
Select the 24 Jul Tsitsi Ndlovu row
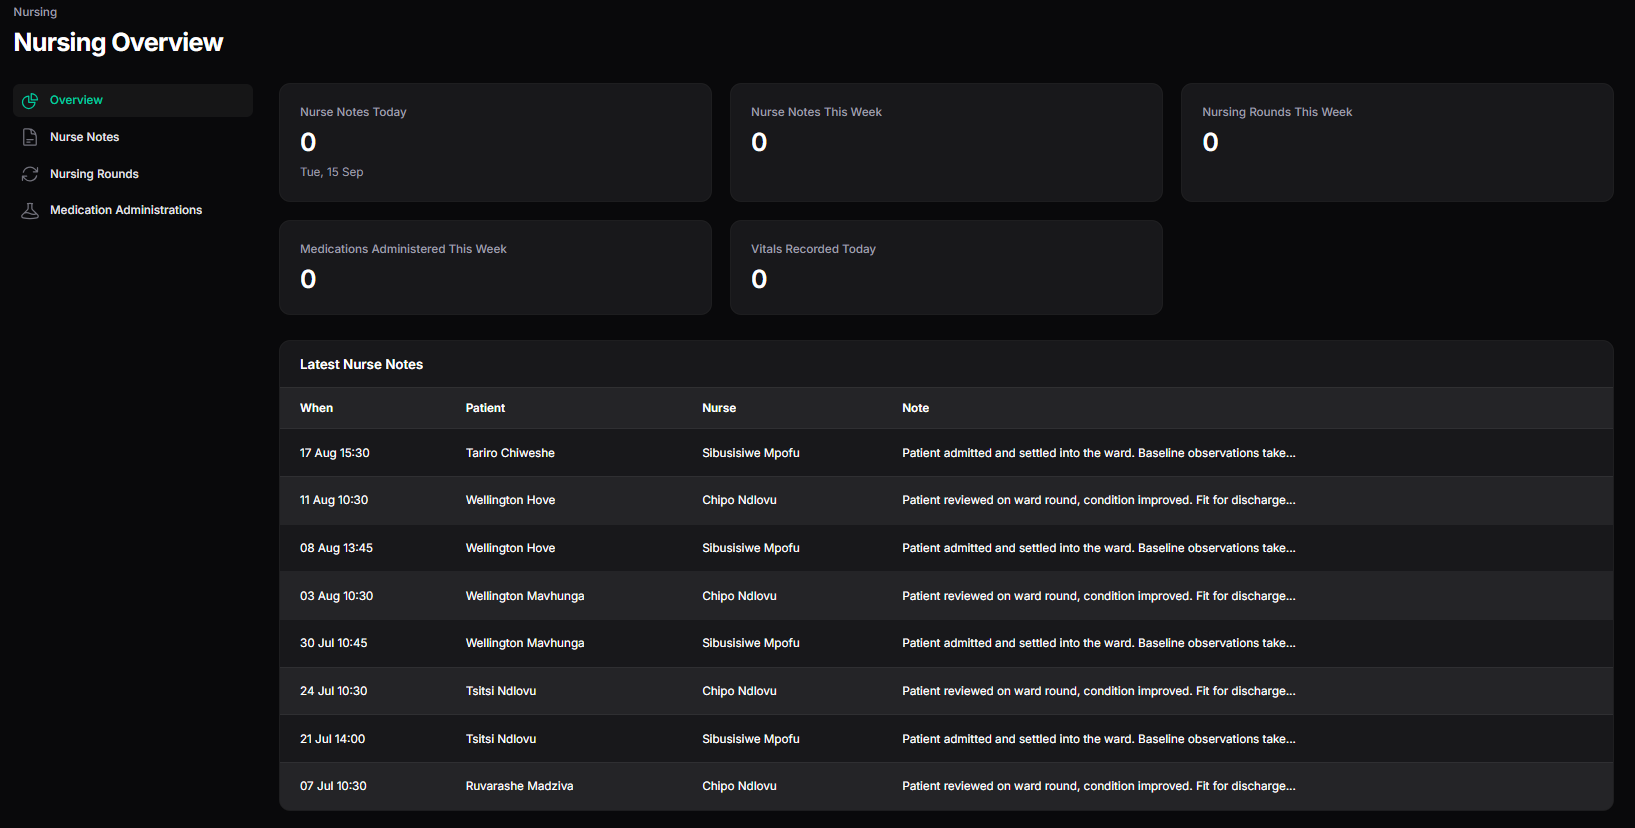click(x=946, y=691)
